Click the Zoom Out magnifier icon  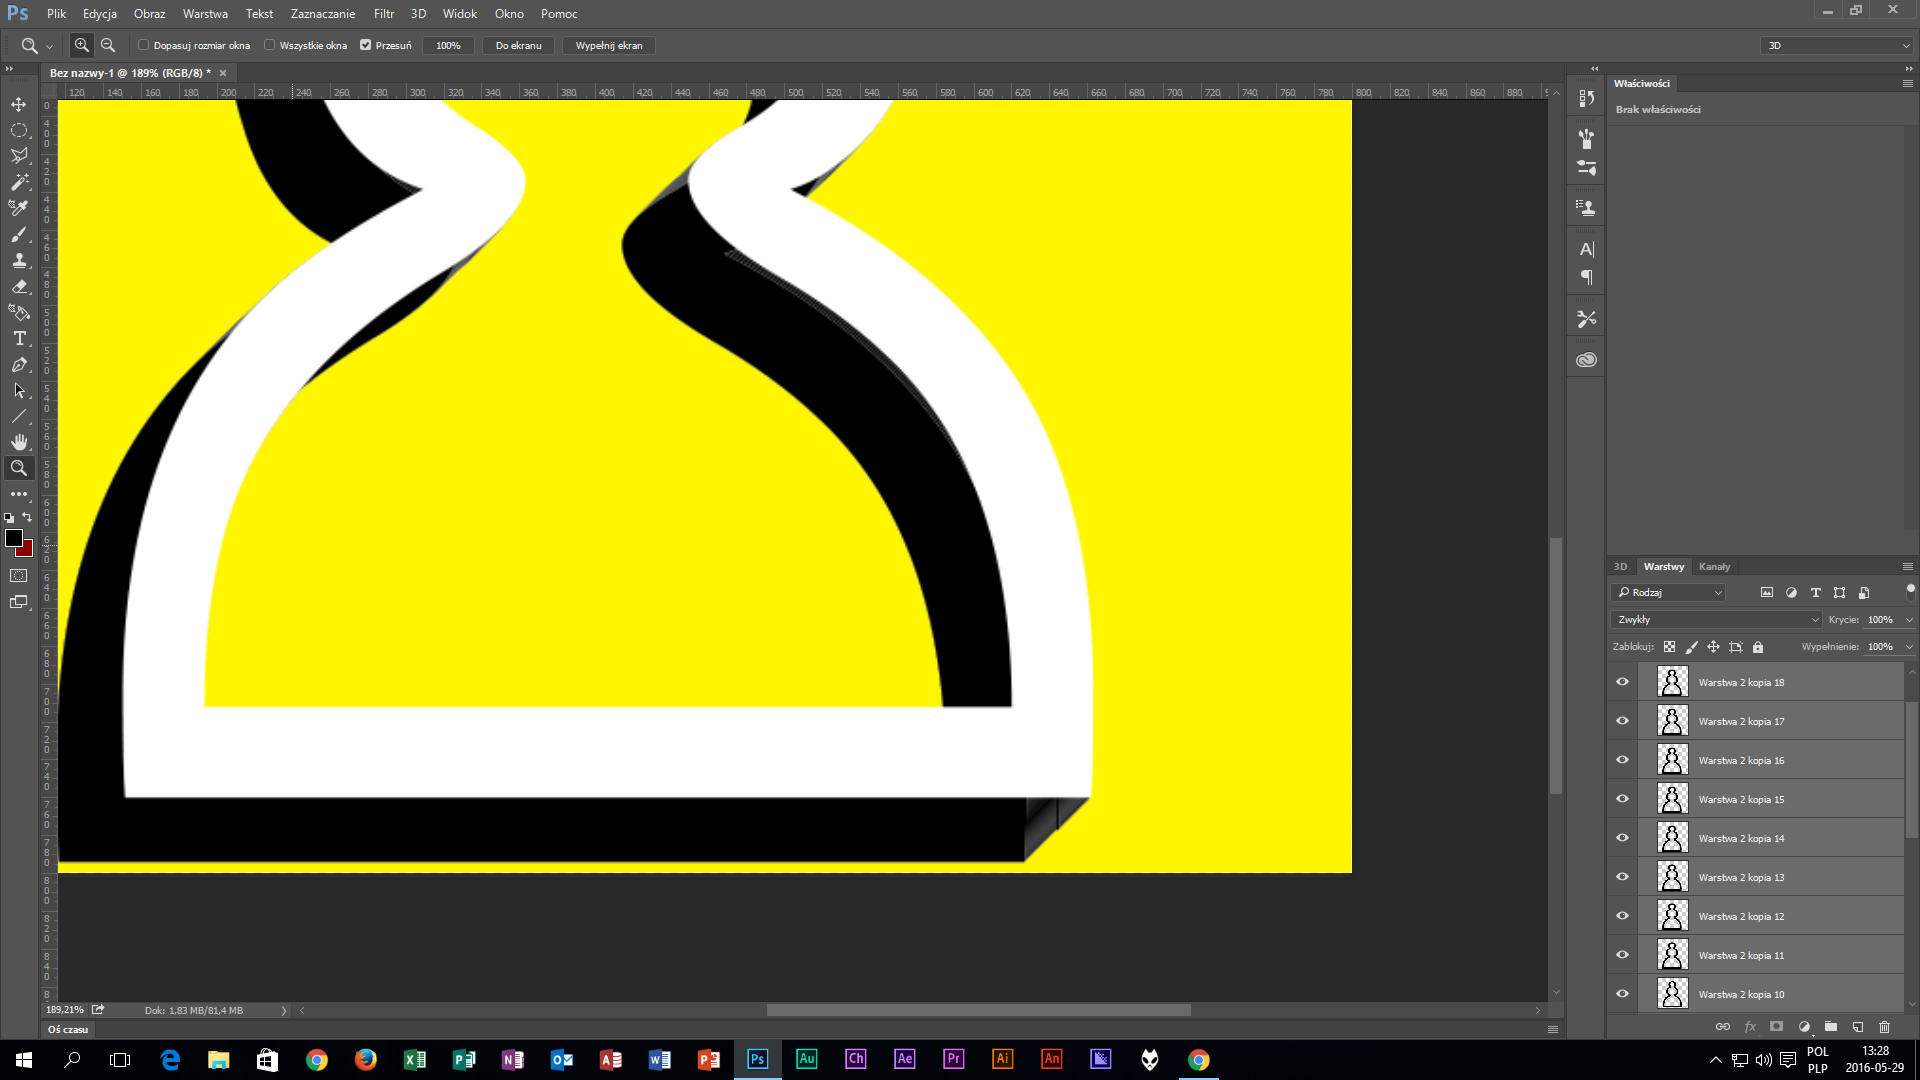pos(108,45)
